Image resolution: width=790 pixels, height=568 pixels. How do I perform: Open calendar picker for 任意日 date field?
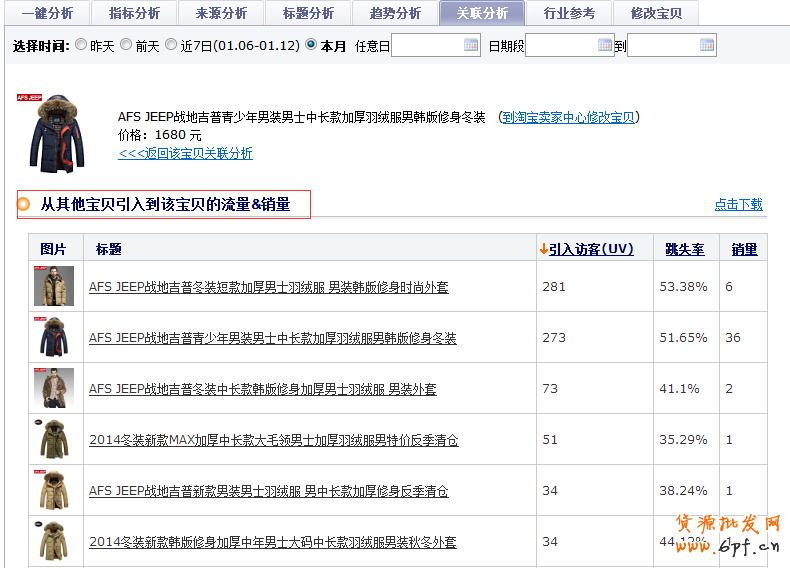pos(471,46)
